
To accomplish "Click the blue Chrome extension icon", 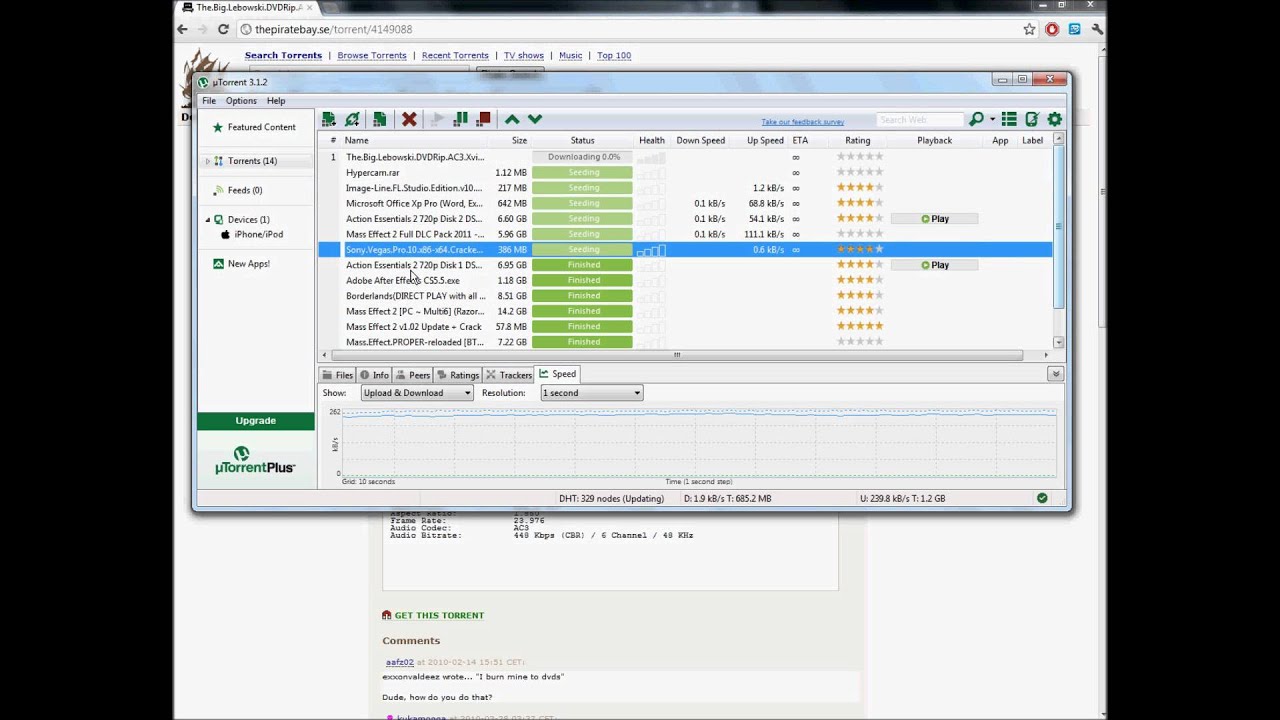I will click(x=1074, y=30).
